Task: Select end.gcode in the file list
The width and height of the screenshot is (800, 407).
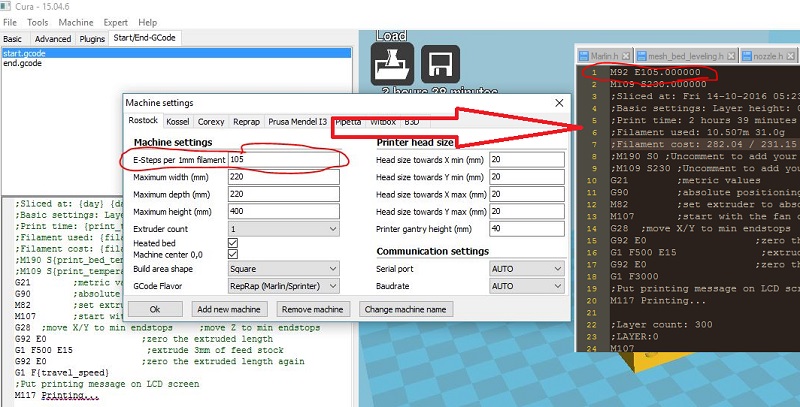Action: click(x=22, y=63)
